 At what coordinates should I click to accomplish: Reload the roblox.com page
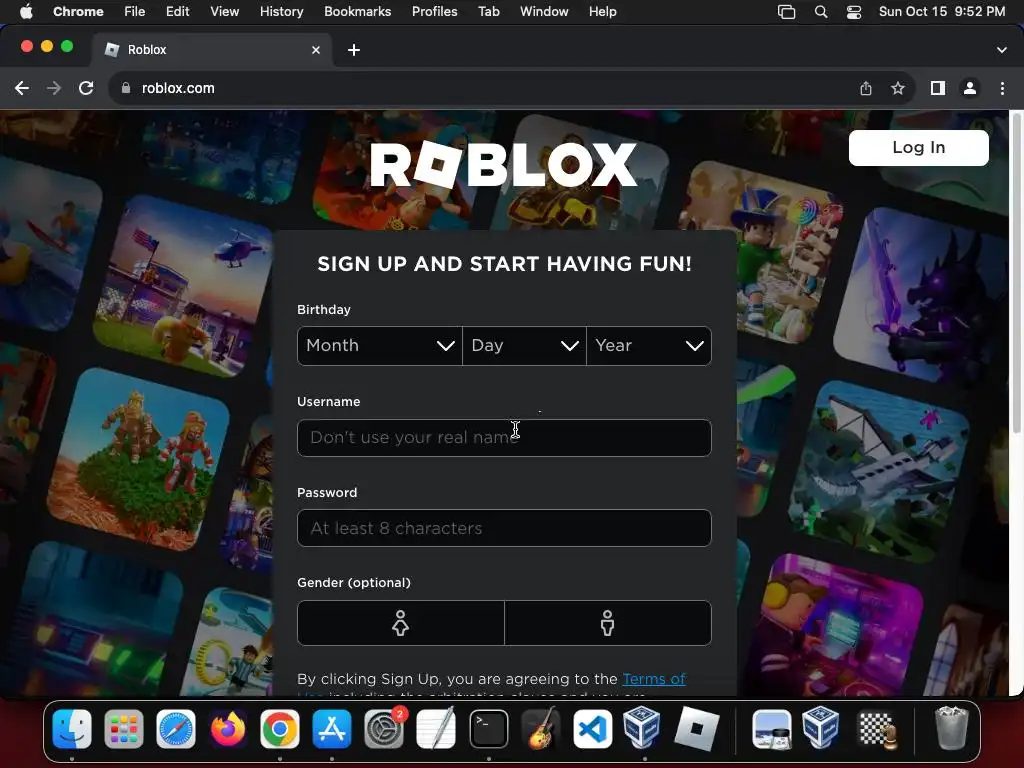(86, 88)
